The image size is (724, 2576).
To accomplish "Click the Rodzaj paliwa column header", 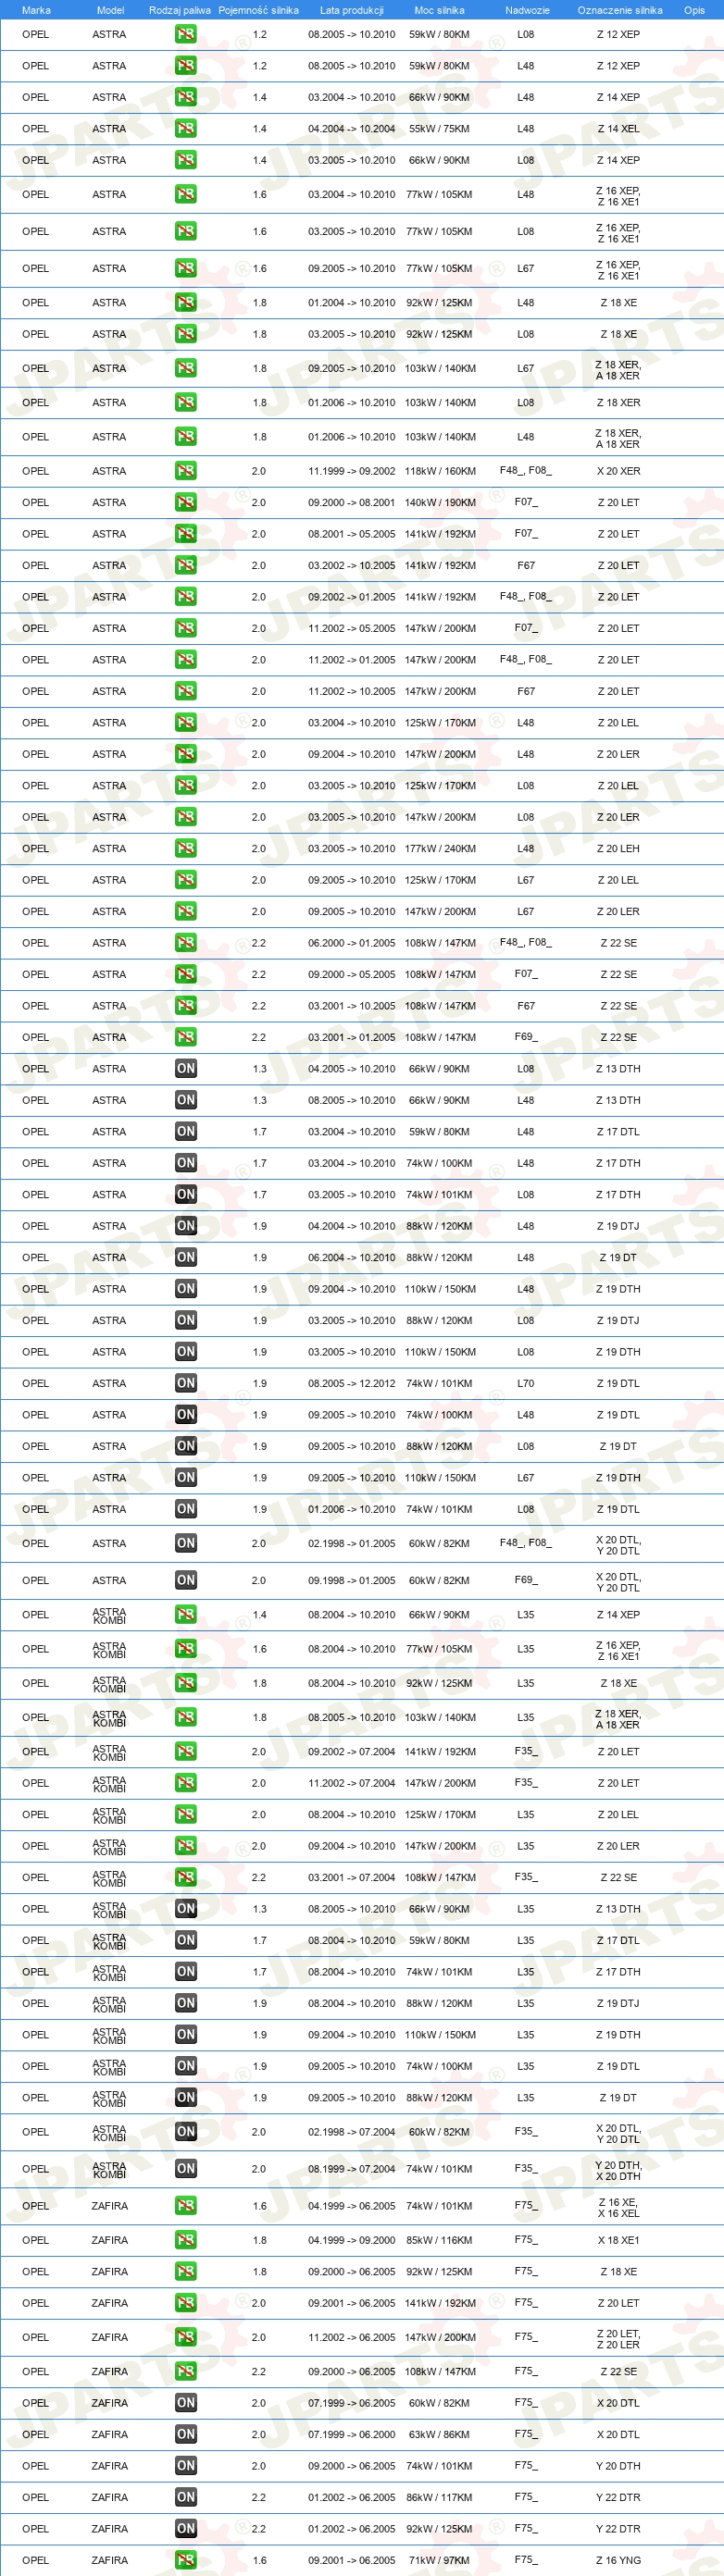I will point(180,10).
